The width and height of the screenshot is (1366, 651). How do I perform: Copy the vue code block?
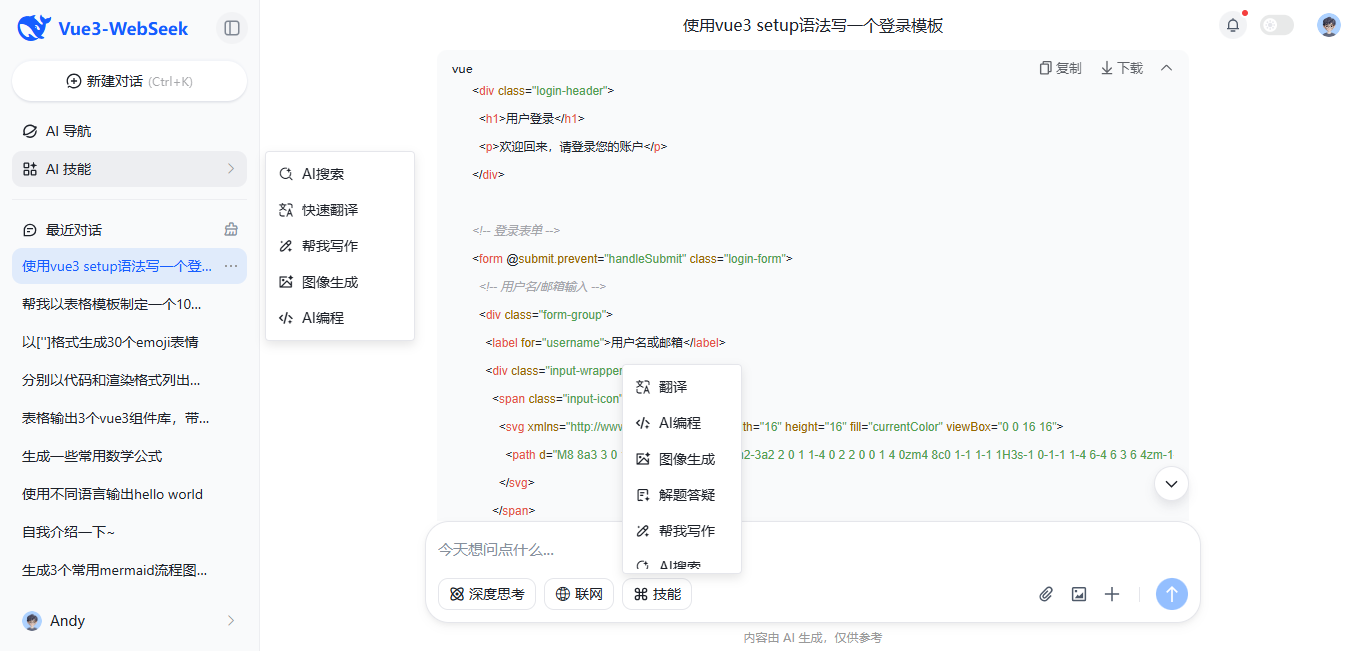click(1059, 68)
